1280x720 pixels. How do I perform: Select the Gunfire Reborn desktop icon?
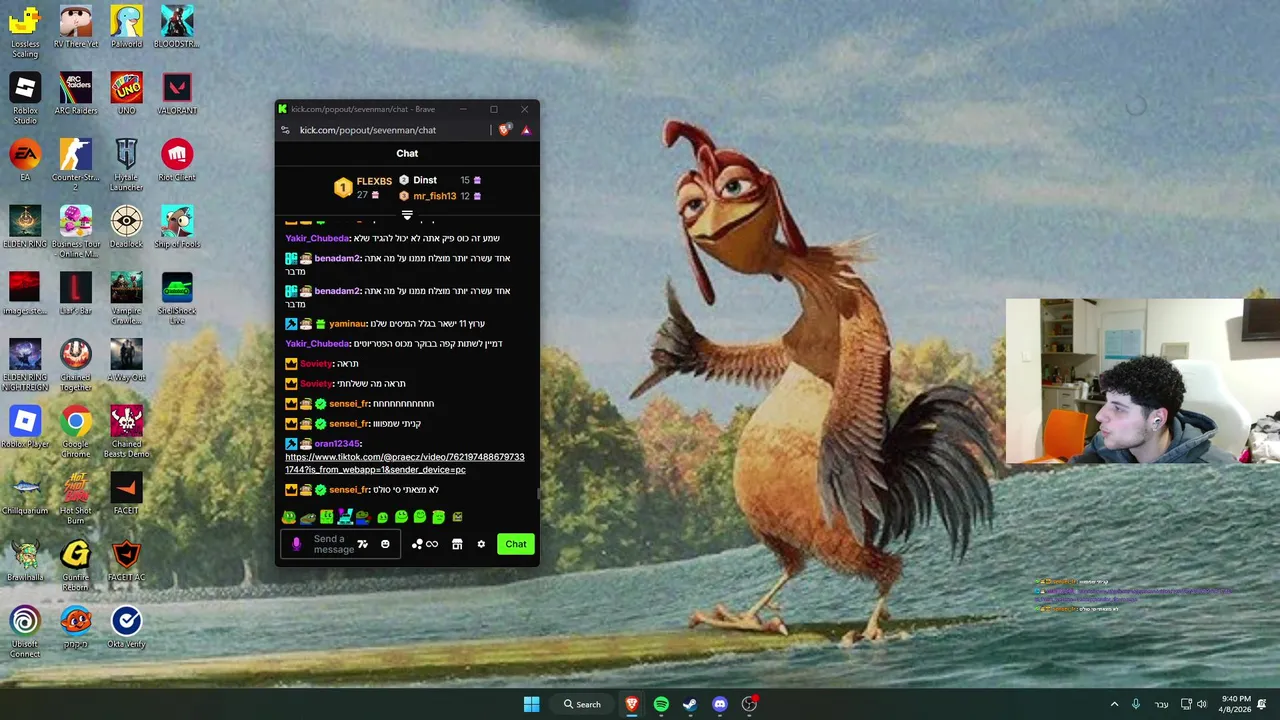pos(76,565)
